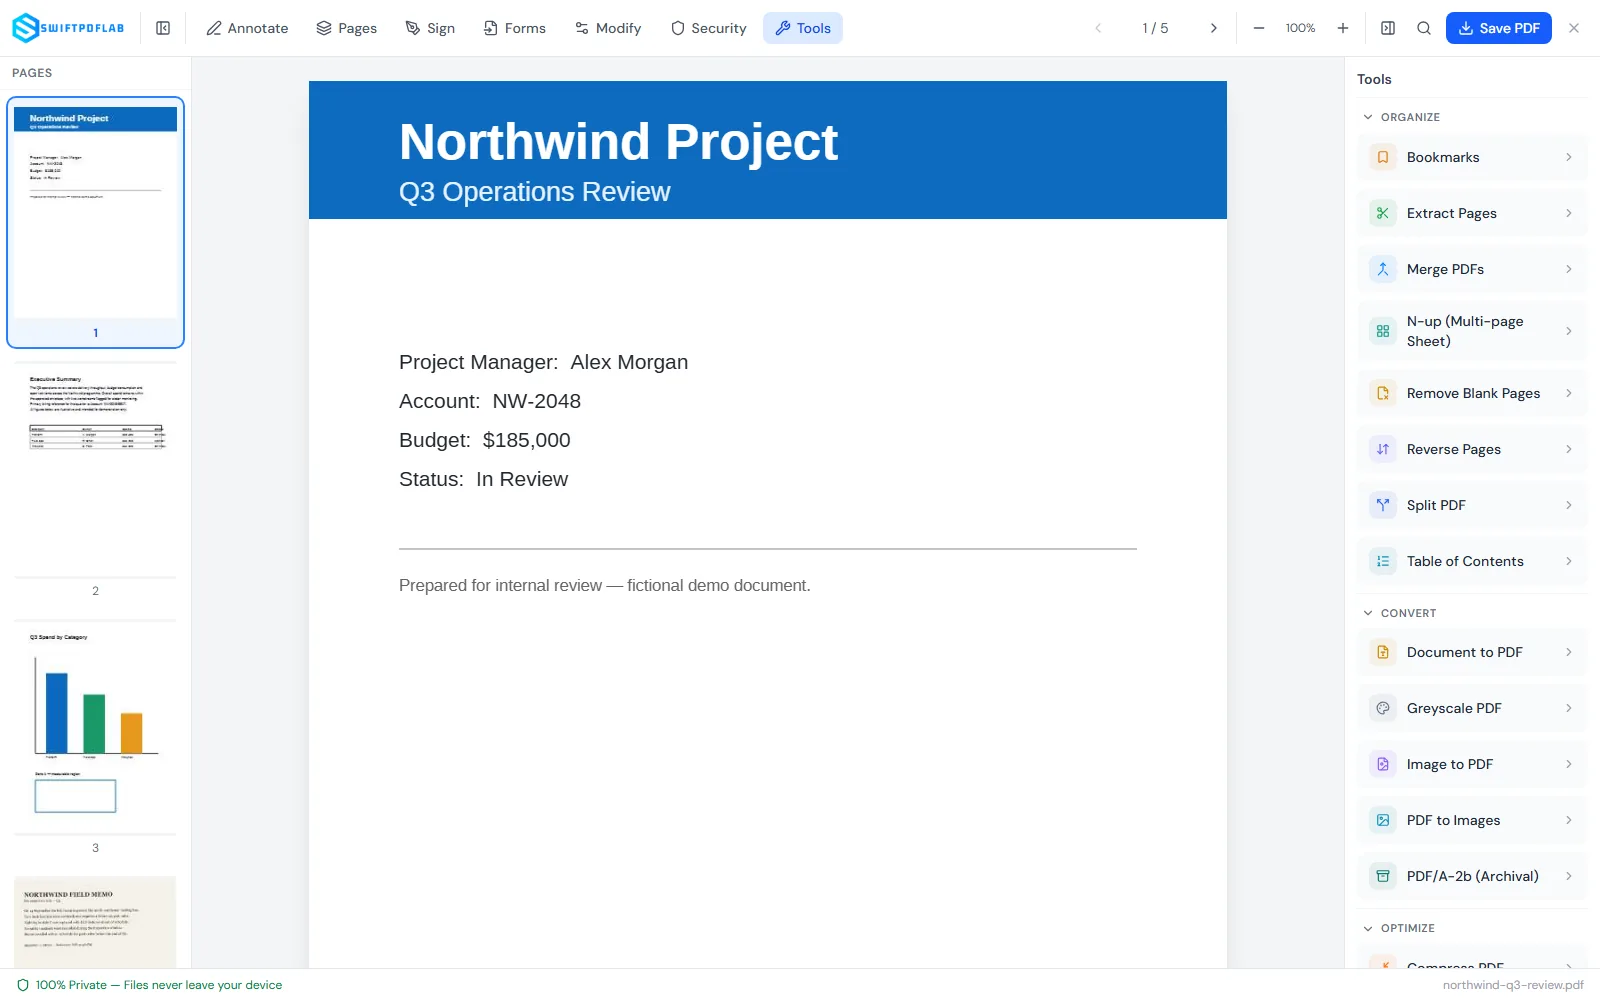Go to previous page arrow

pyautogui.click(x=1098, y=28)
